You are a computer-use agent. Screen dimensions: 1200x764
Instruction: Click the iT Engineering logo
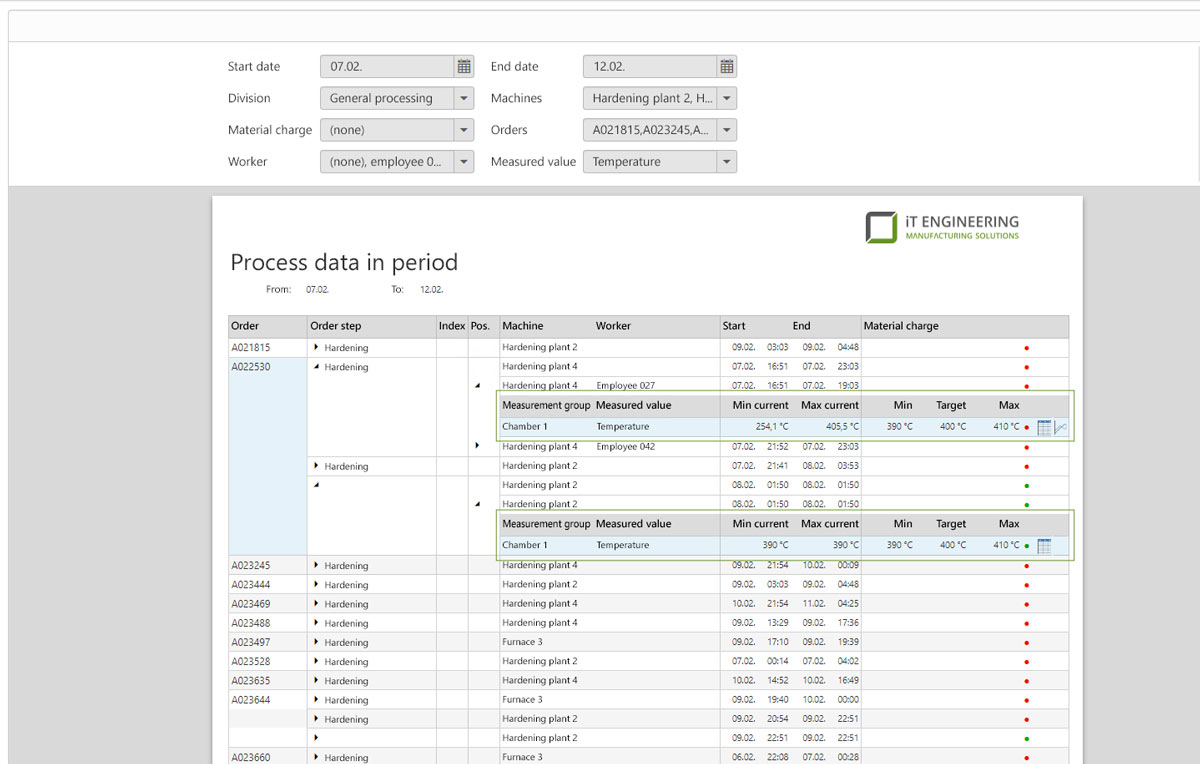(x=943, y=226)
